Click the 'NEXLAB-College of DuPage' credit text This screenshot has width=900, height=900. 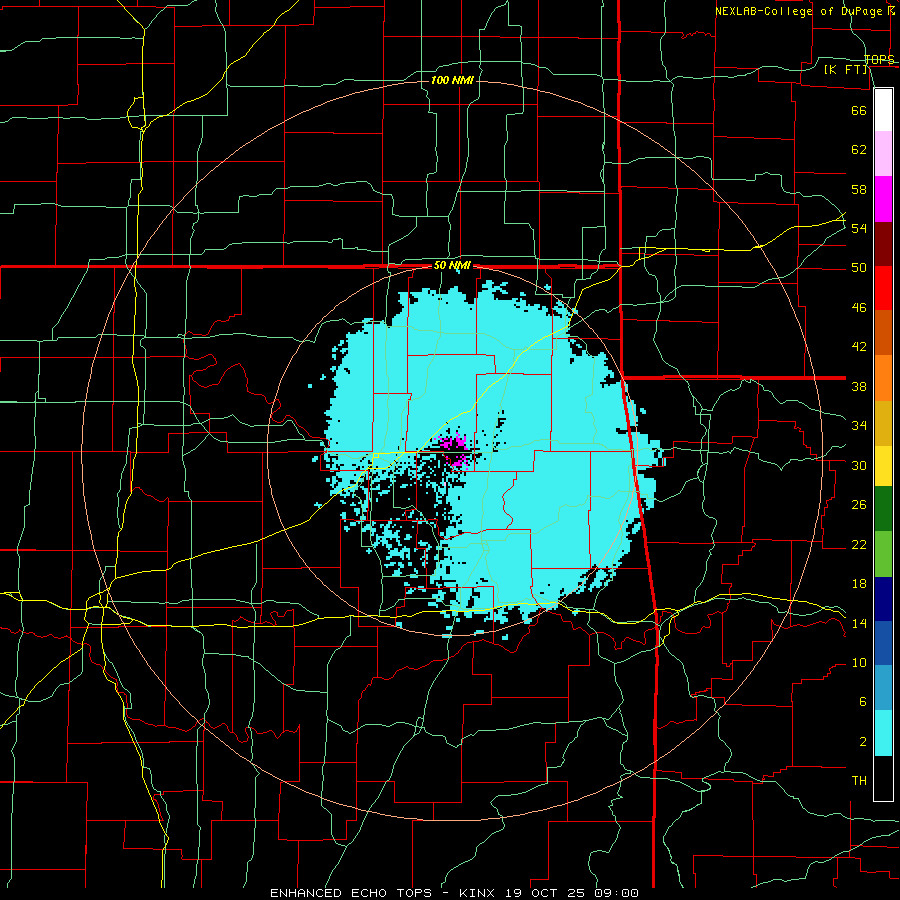(x=801, y=11)
